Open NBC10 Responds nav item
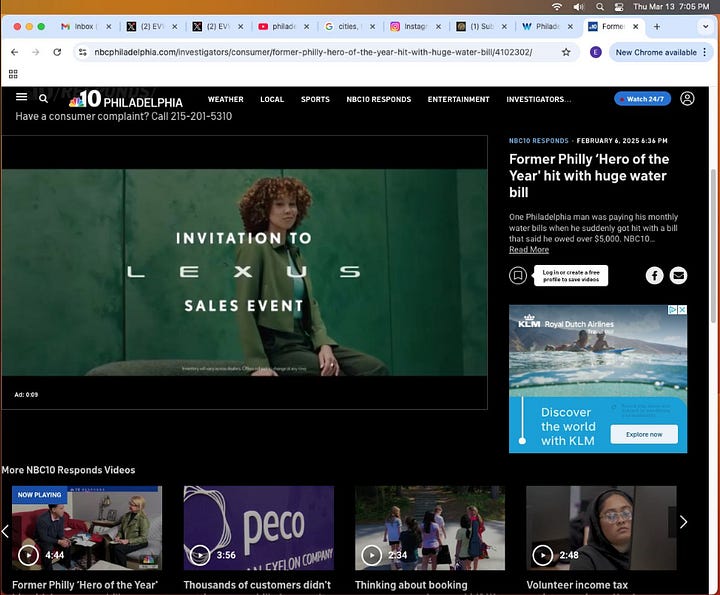Viewport: 720px width, 595px height. tap(378, 99)
